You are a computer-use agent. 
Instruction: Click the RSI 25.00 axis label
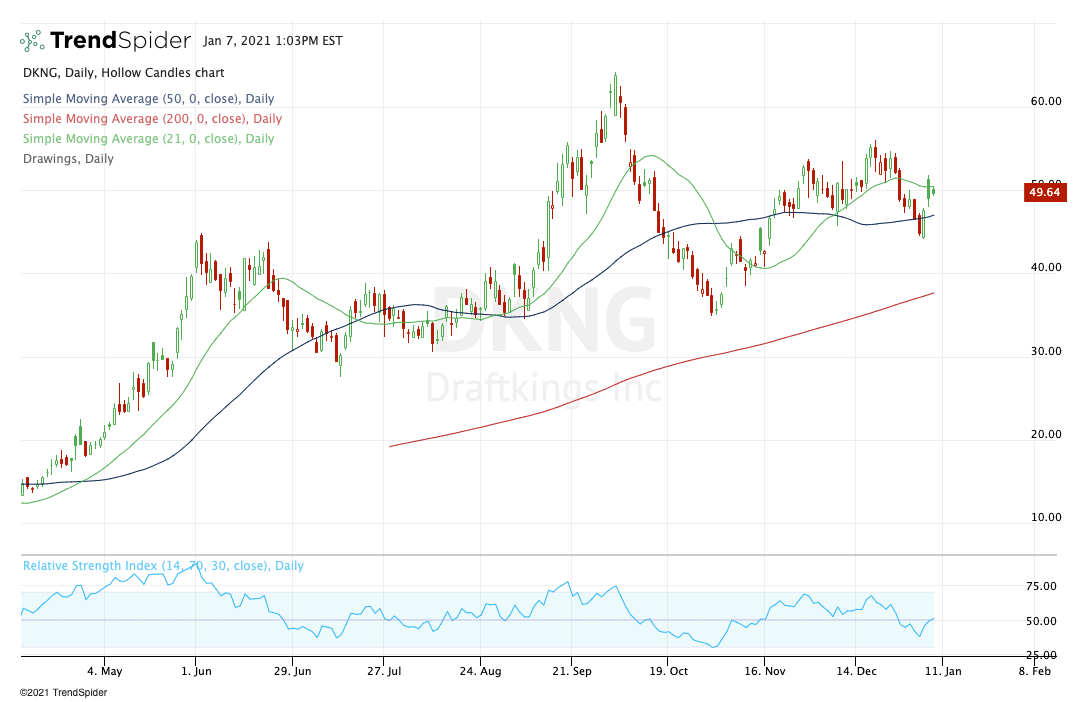coord(1041,655)
